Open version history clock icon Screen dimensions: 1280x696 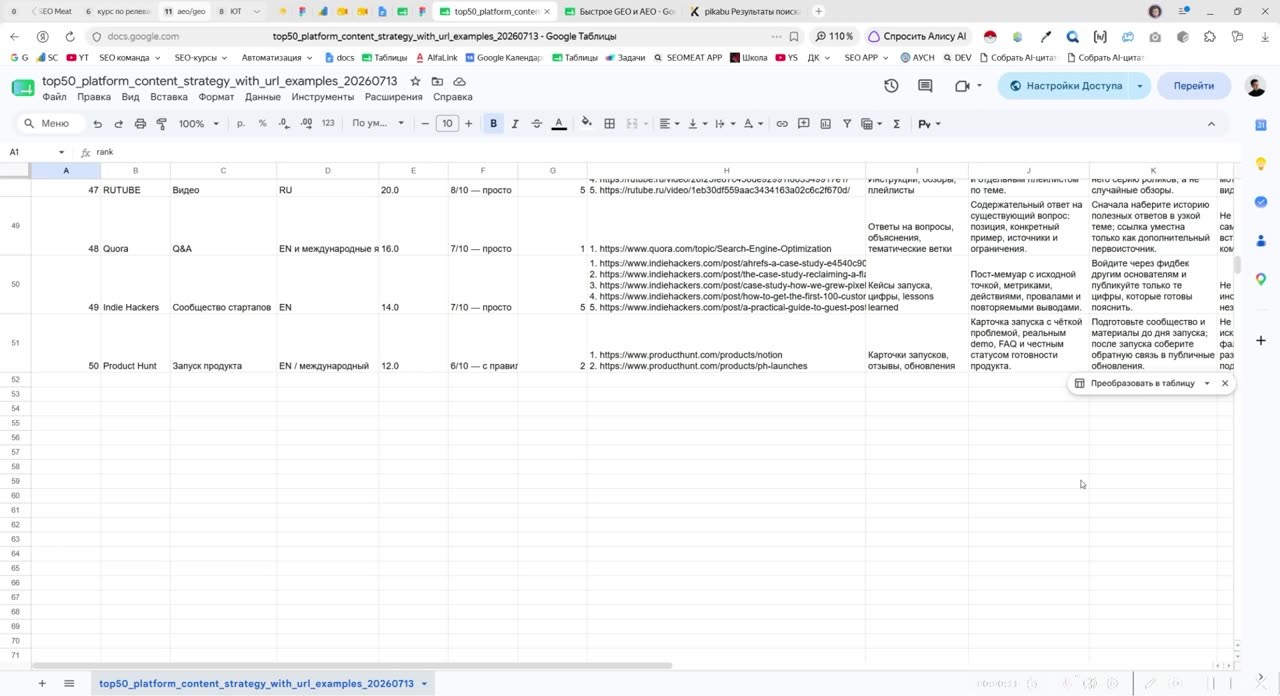(x=891, y=86)
